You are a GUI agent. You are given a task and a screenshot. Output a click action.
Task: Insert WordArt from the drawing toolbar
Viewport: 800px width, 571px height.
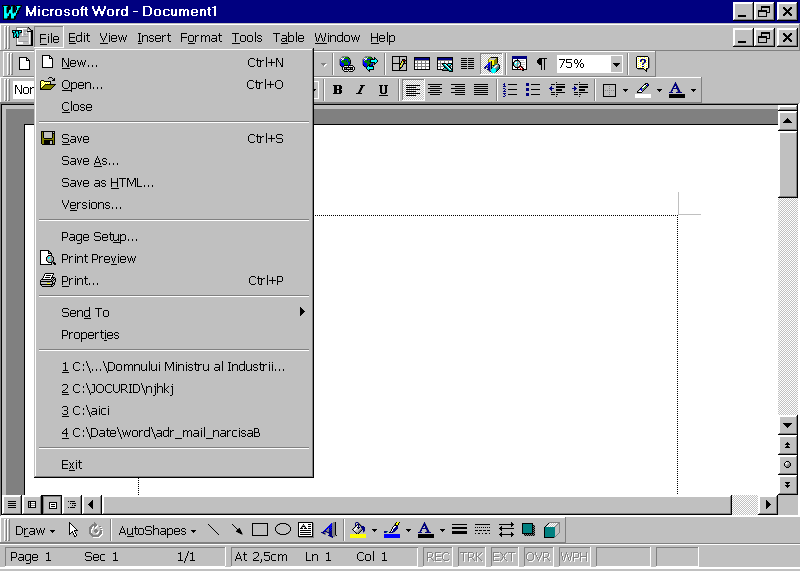point(329,530)
